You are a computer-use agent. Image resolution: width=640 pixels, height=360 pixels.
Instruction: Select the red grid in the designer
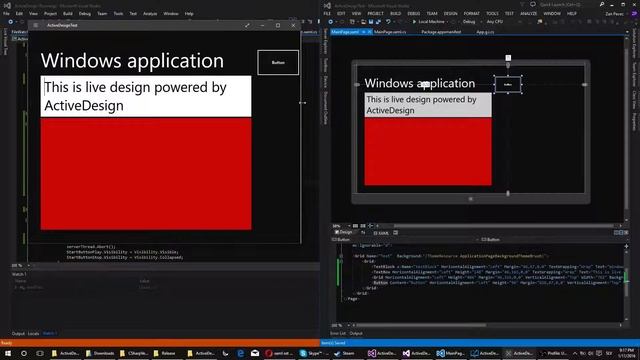pos(428,151)
